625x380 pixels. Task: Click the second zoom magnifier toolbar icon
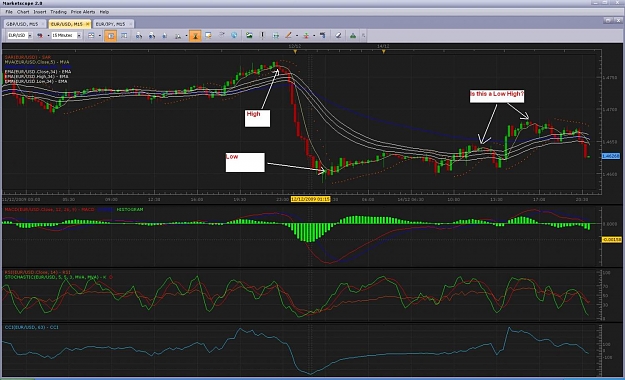(151, 35)
